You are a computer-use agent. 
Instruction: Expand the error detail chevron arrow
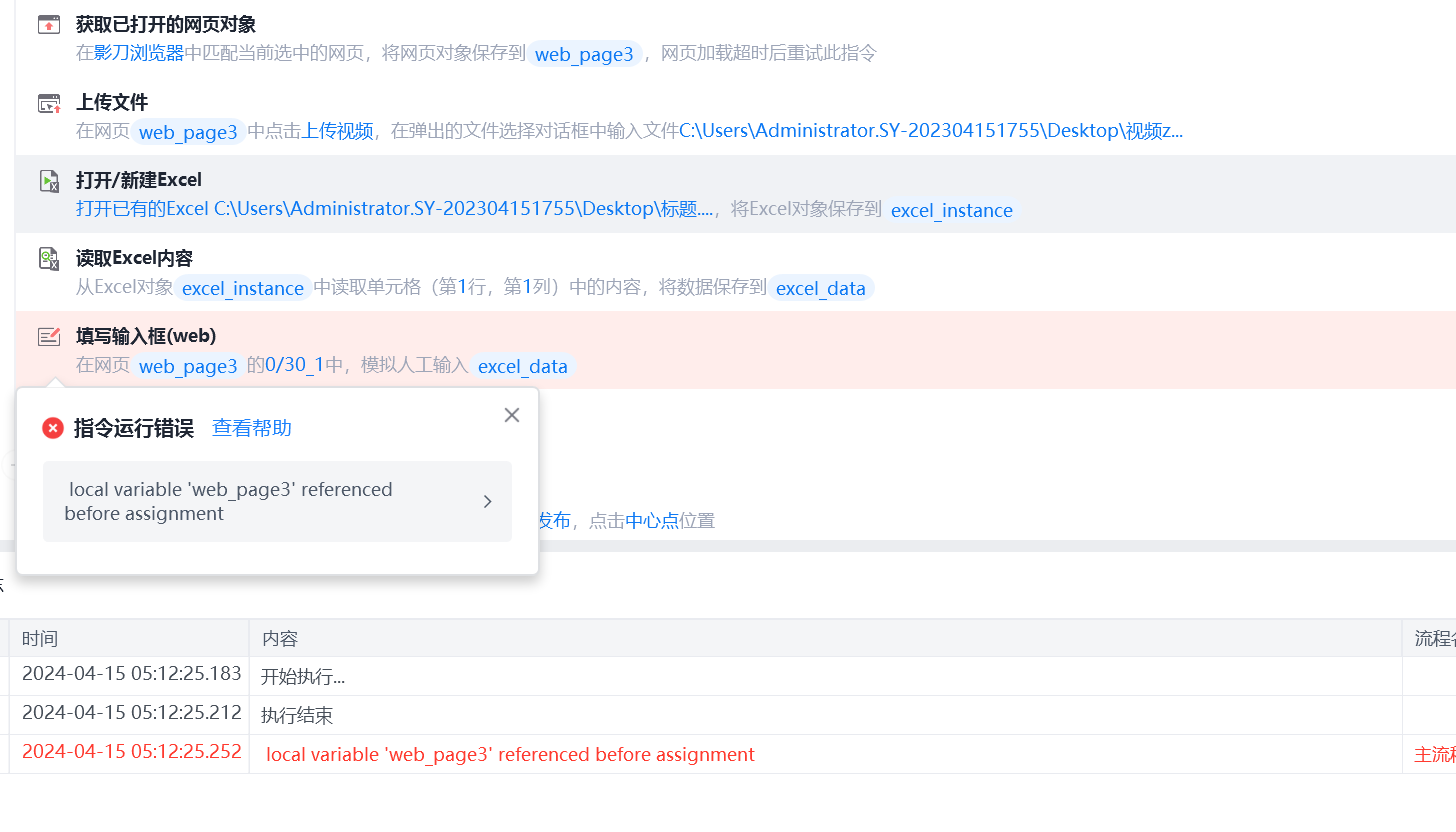click(487, 502)
